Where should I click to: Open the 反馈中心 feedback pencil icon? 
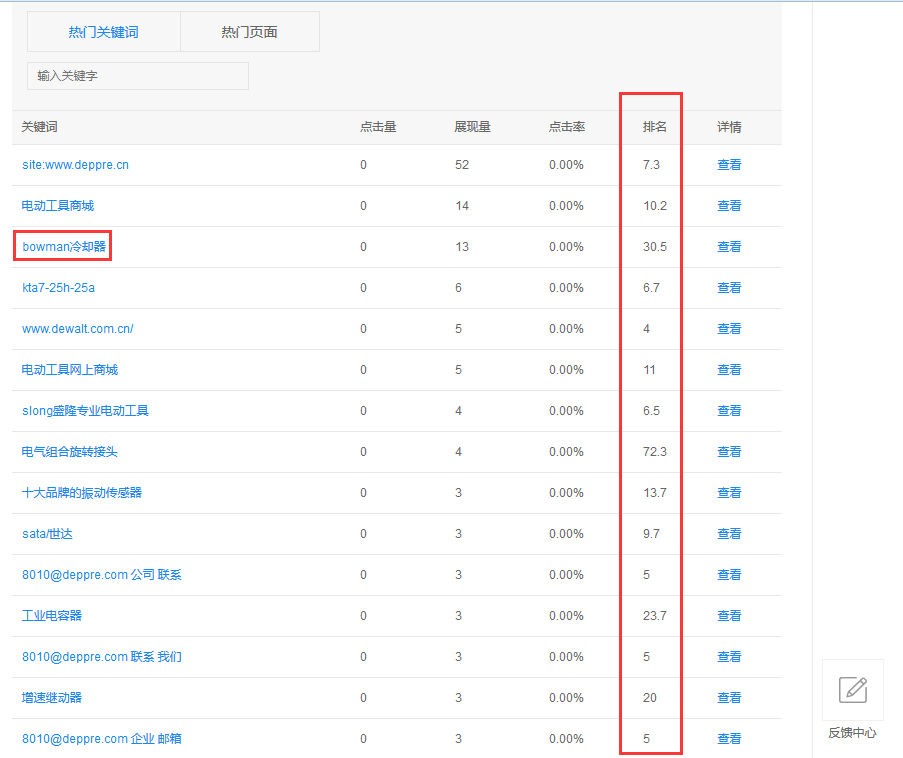(852, 690)
